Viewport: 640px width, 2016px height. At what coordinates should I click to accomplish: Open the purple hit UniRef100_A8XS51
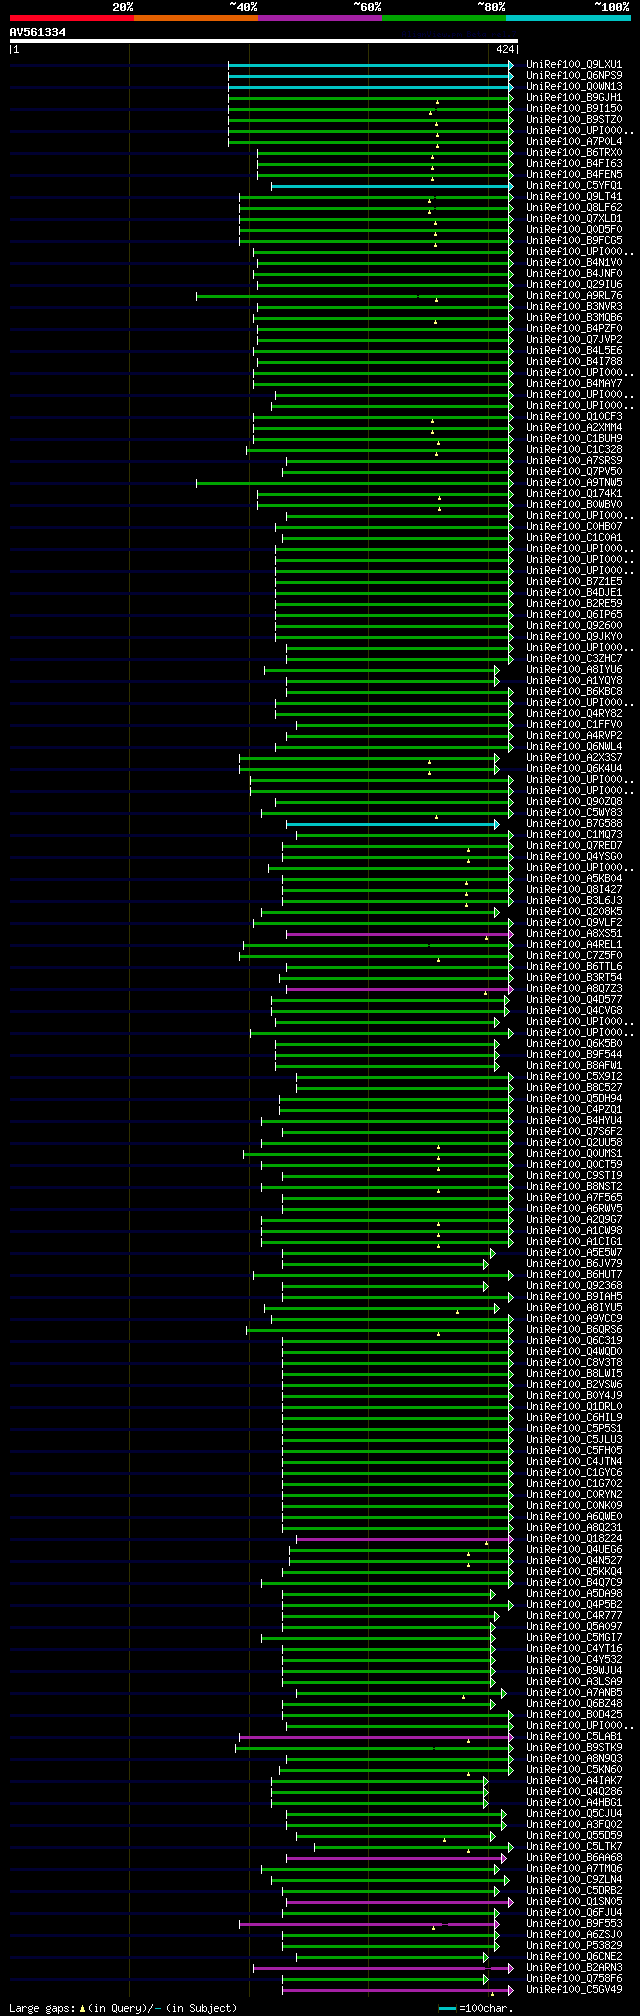[574, 933]
